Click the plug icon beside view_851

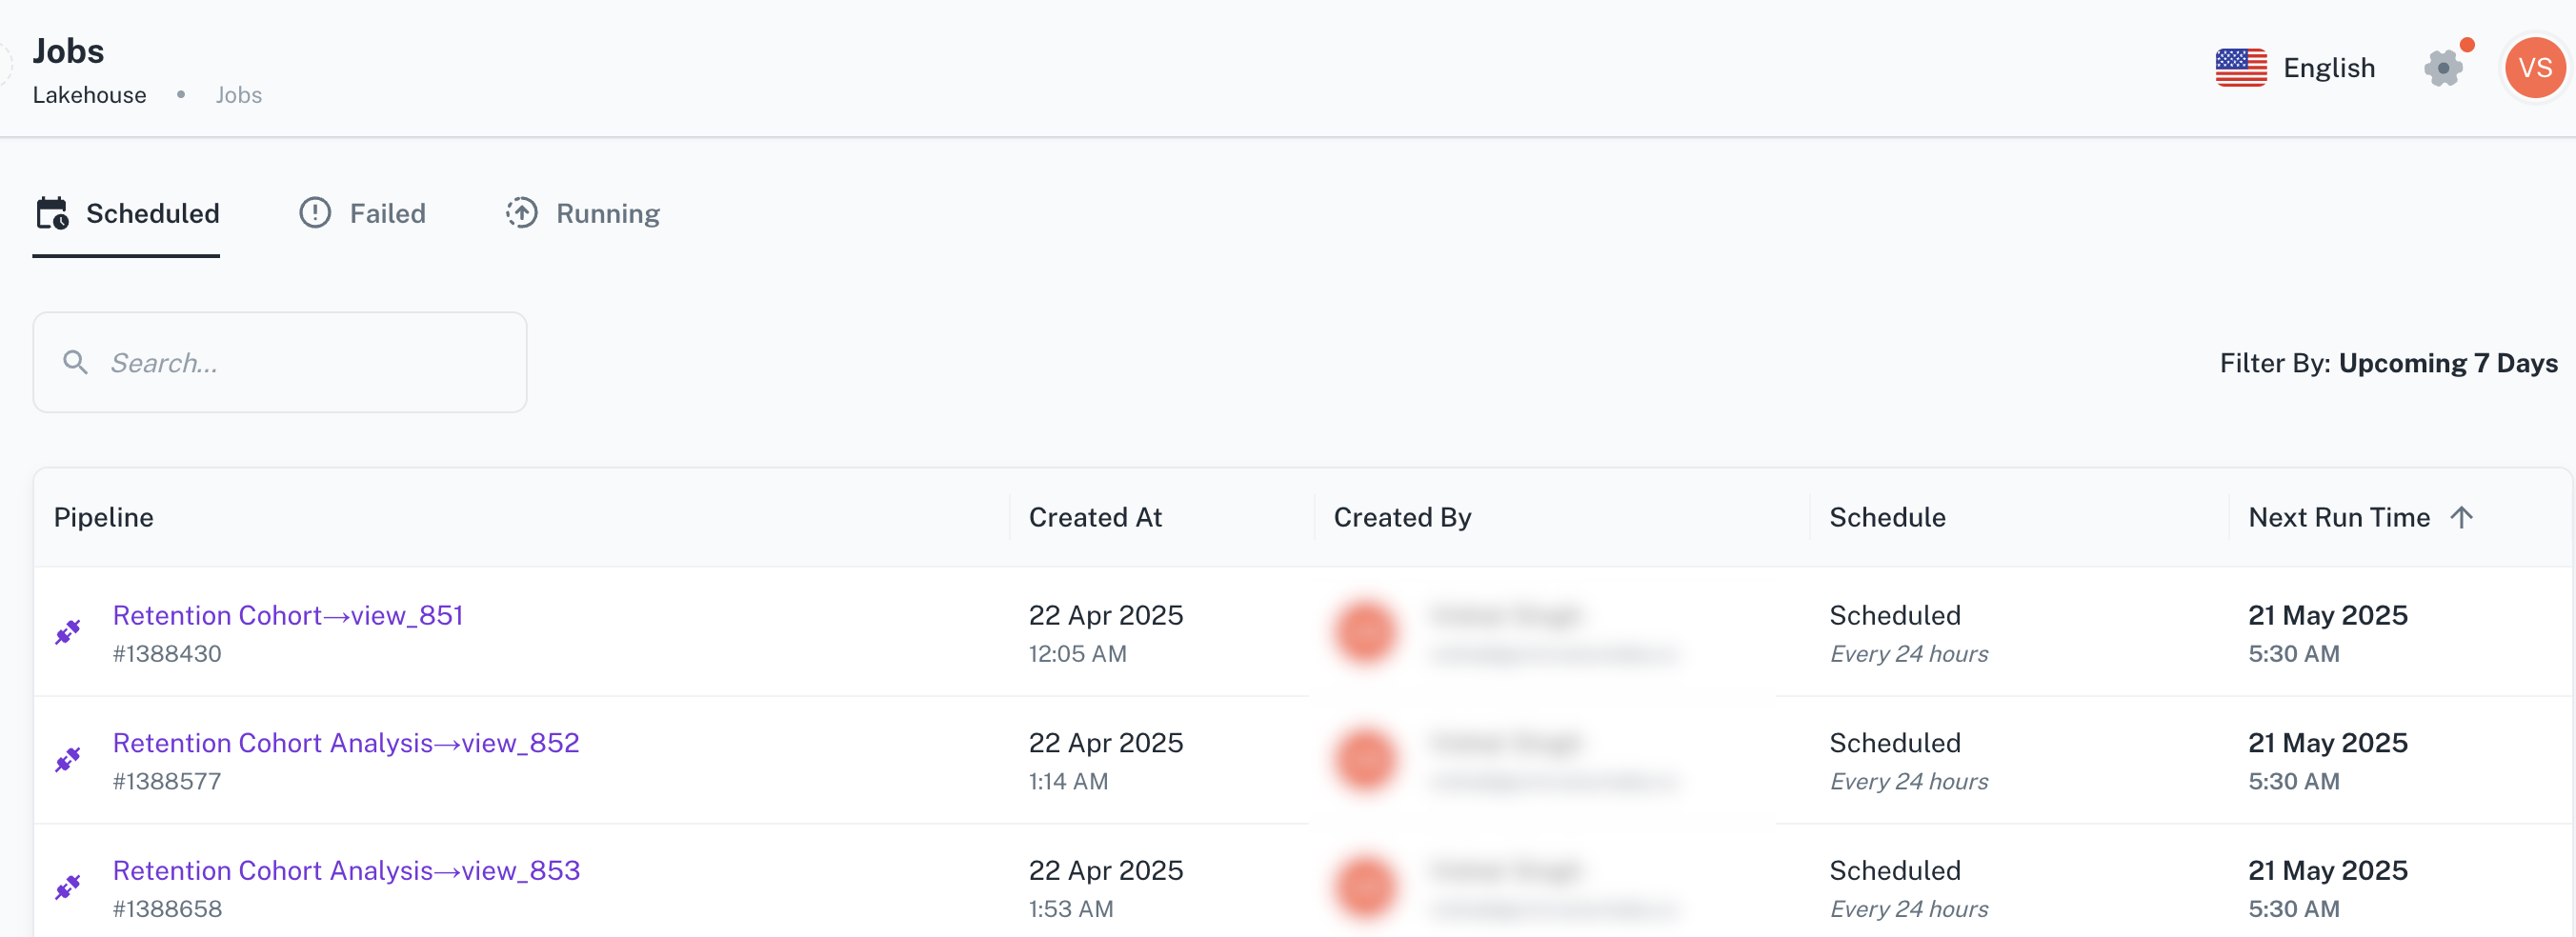(x=67, y=632)
